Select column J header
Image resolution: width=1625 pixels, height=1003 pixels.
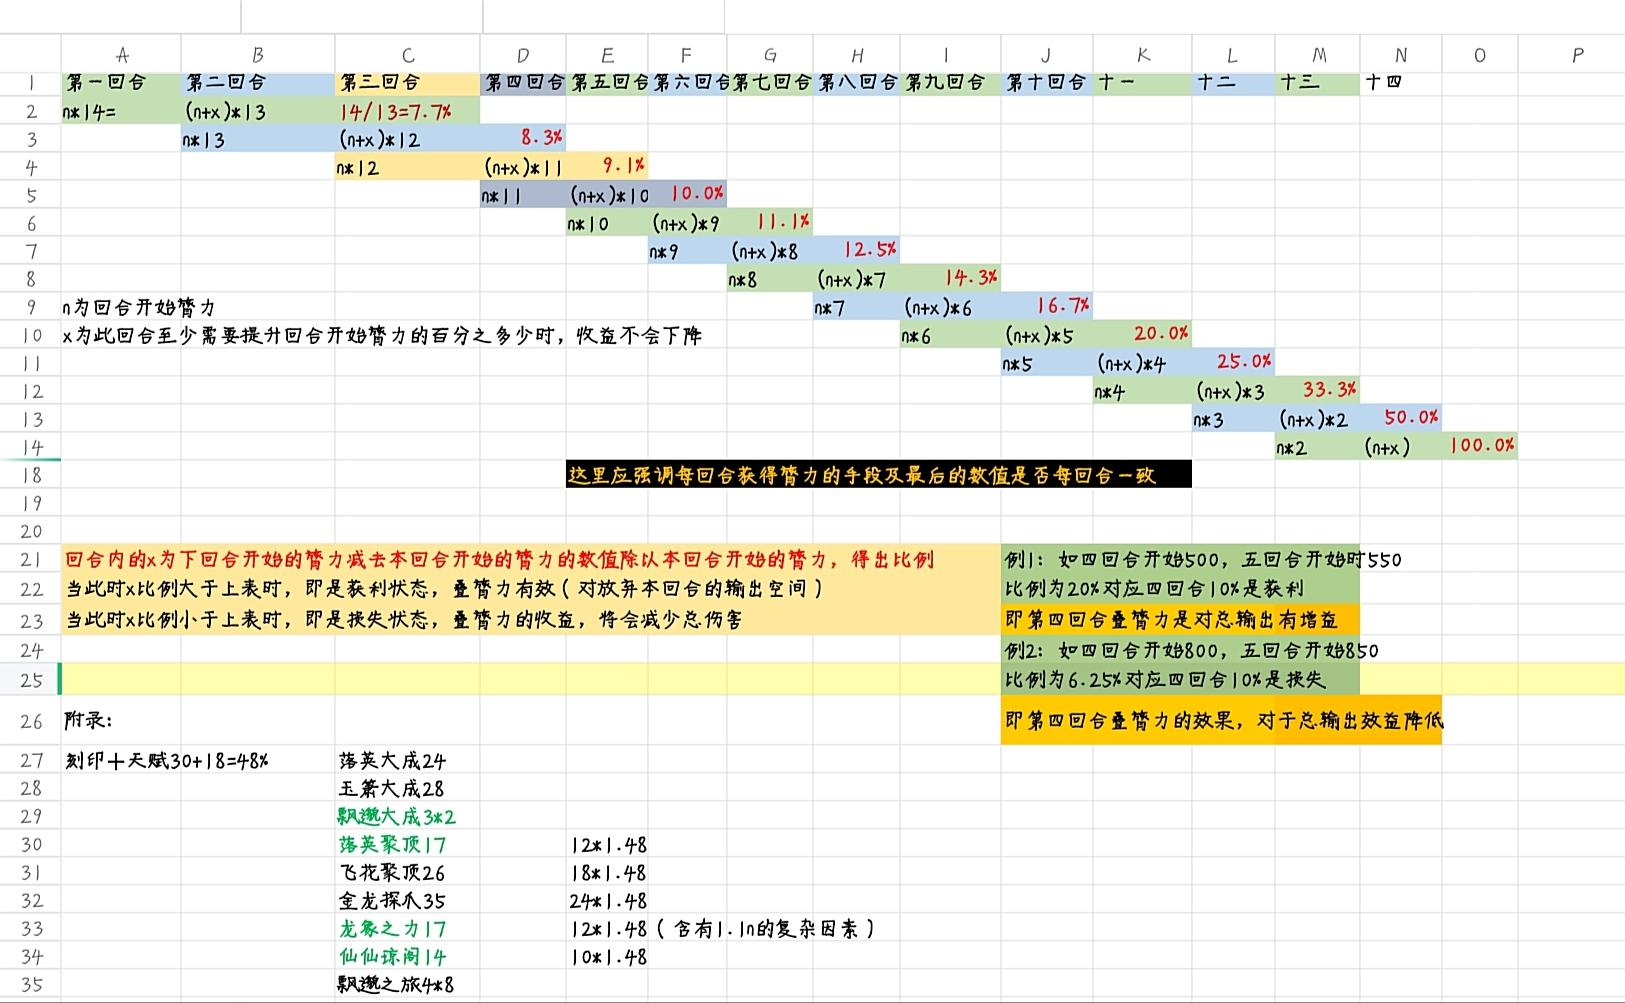tap(1046, 55)
